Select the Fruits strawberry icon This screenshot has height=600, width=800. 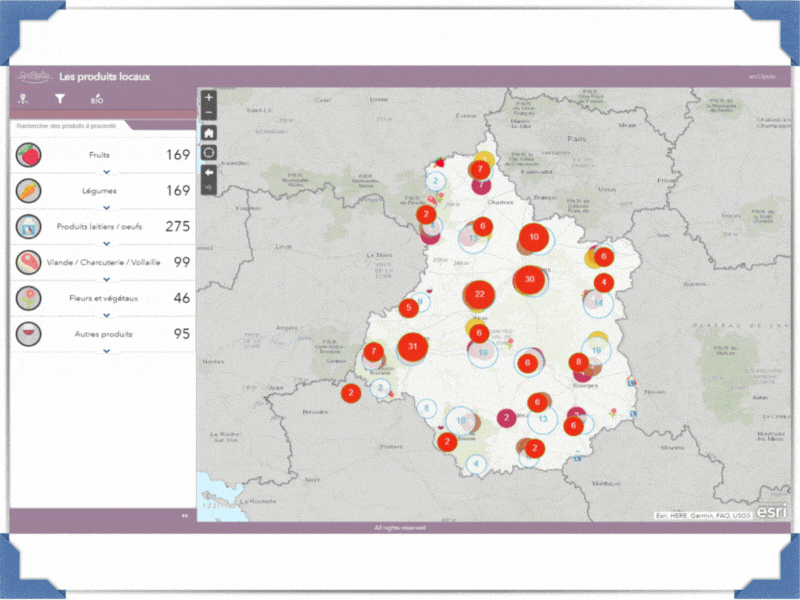click(x=29, y=155)
